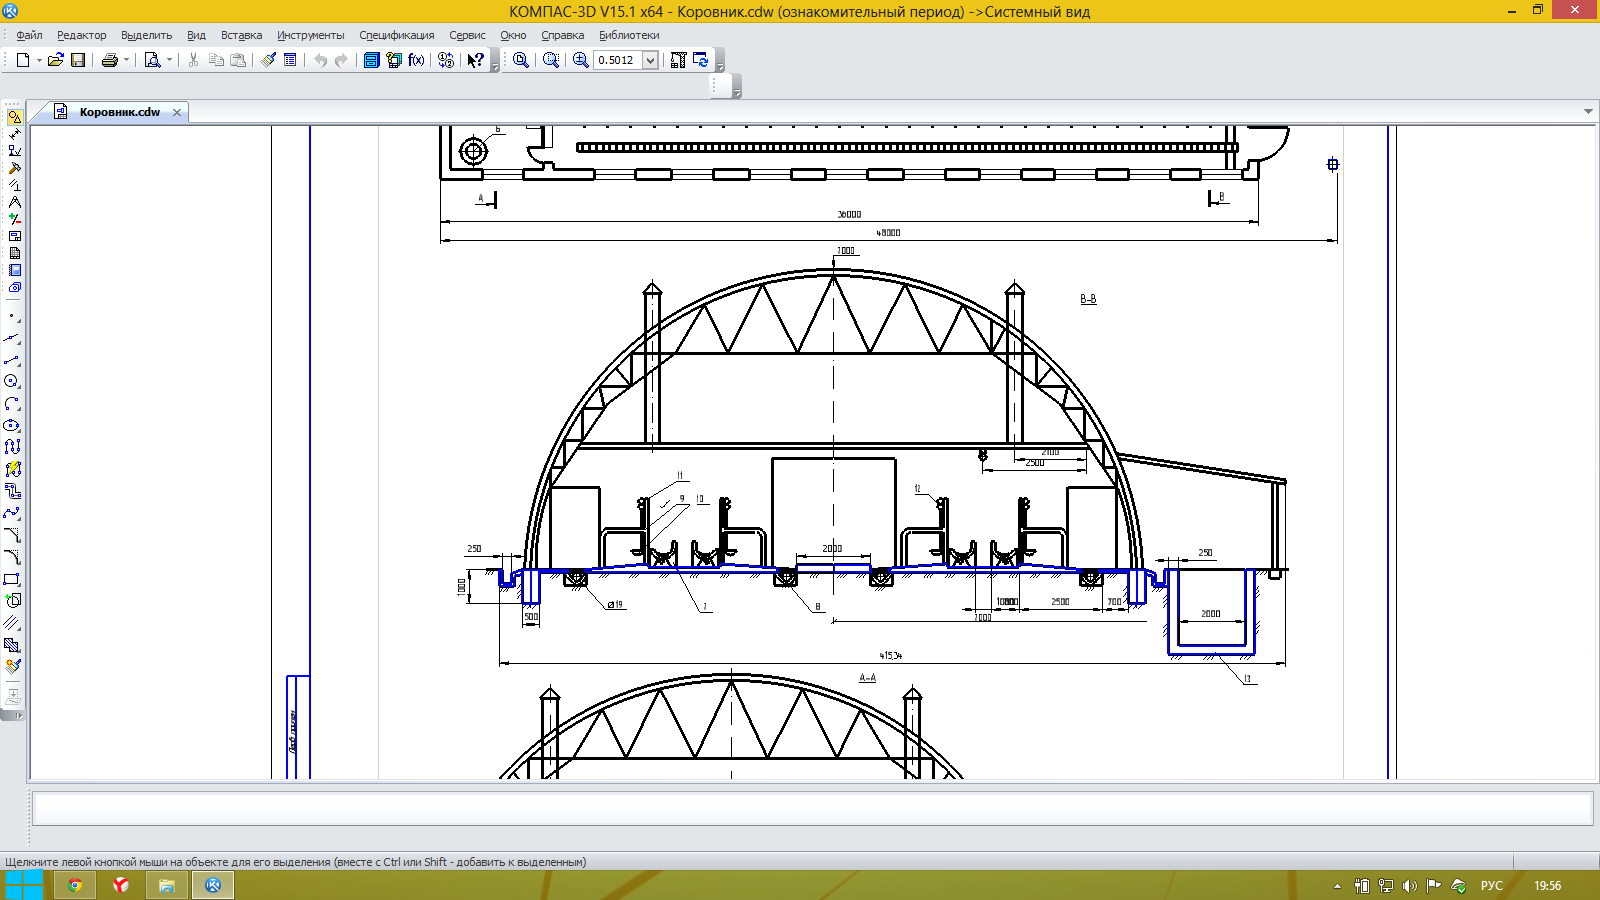This screenshot has height=900, width=1600.
Task: Close the Коровник.cdw tab
Action: [177, 112]
